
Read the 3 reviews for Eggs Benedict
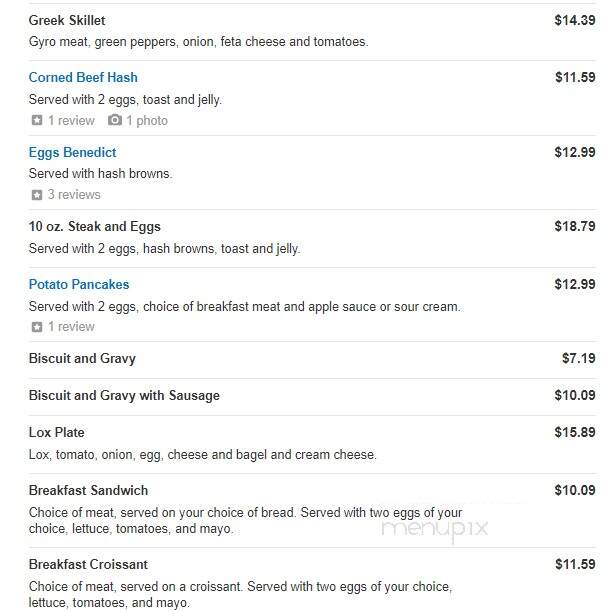tap(74, 195)
